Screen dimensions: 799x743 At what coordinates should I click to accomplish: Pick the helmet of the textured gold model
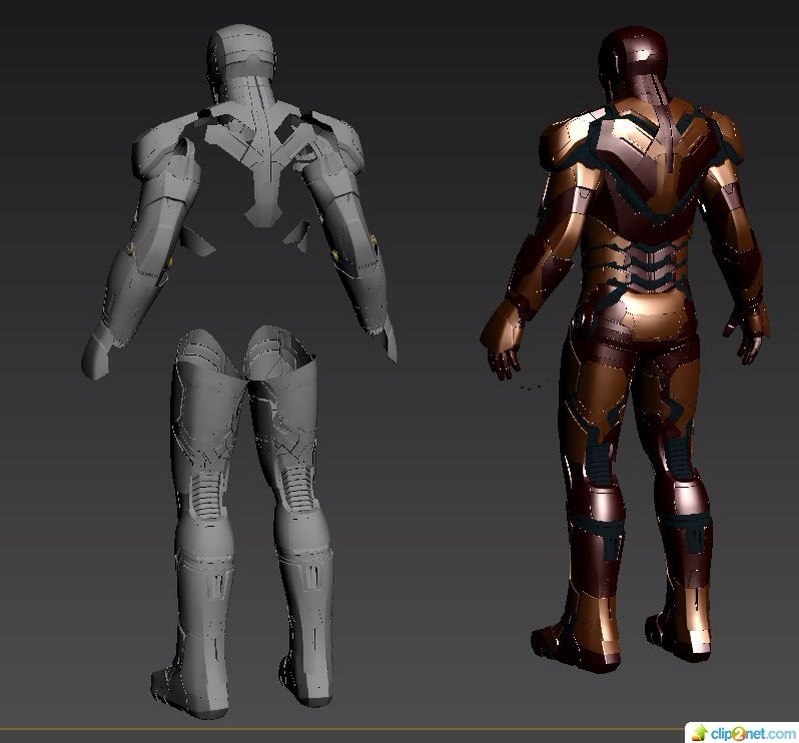[x=632, y=64]
